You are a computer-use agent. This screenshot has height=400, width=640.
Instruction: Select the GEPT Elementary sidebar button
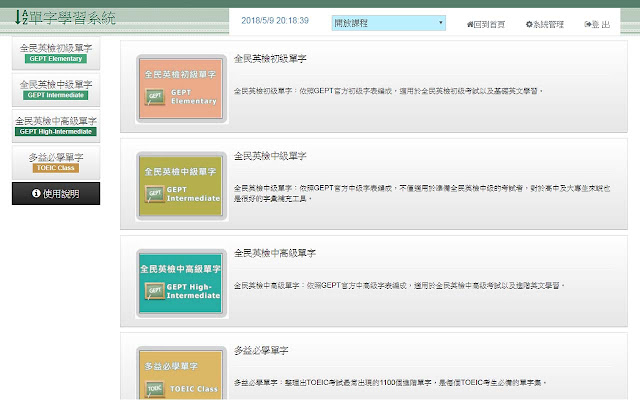coord(56,53)
